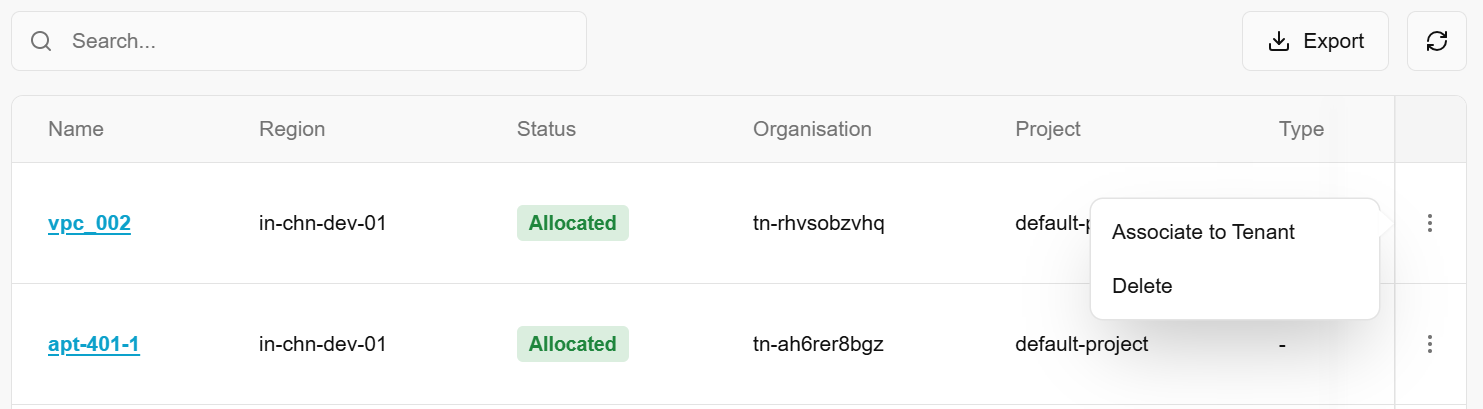Select Delete in the row menu

tap(1142, 286)
